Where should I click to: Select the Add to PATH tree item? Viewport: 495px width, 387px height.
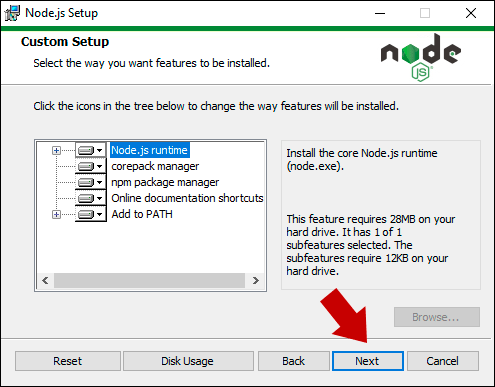coord(142,214)
